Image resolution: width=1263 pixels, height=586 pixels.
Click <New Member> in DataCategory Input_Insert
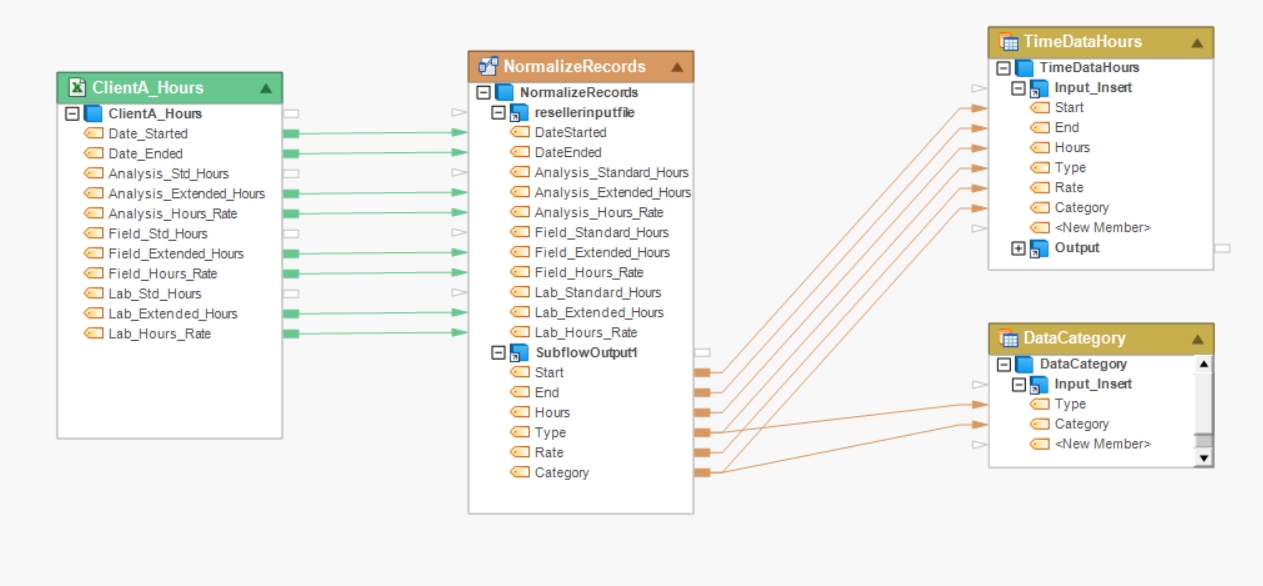click(1103, 444)
